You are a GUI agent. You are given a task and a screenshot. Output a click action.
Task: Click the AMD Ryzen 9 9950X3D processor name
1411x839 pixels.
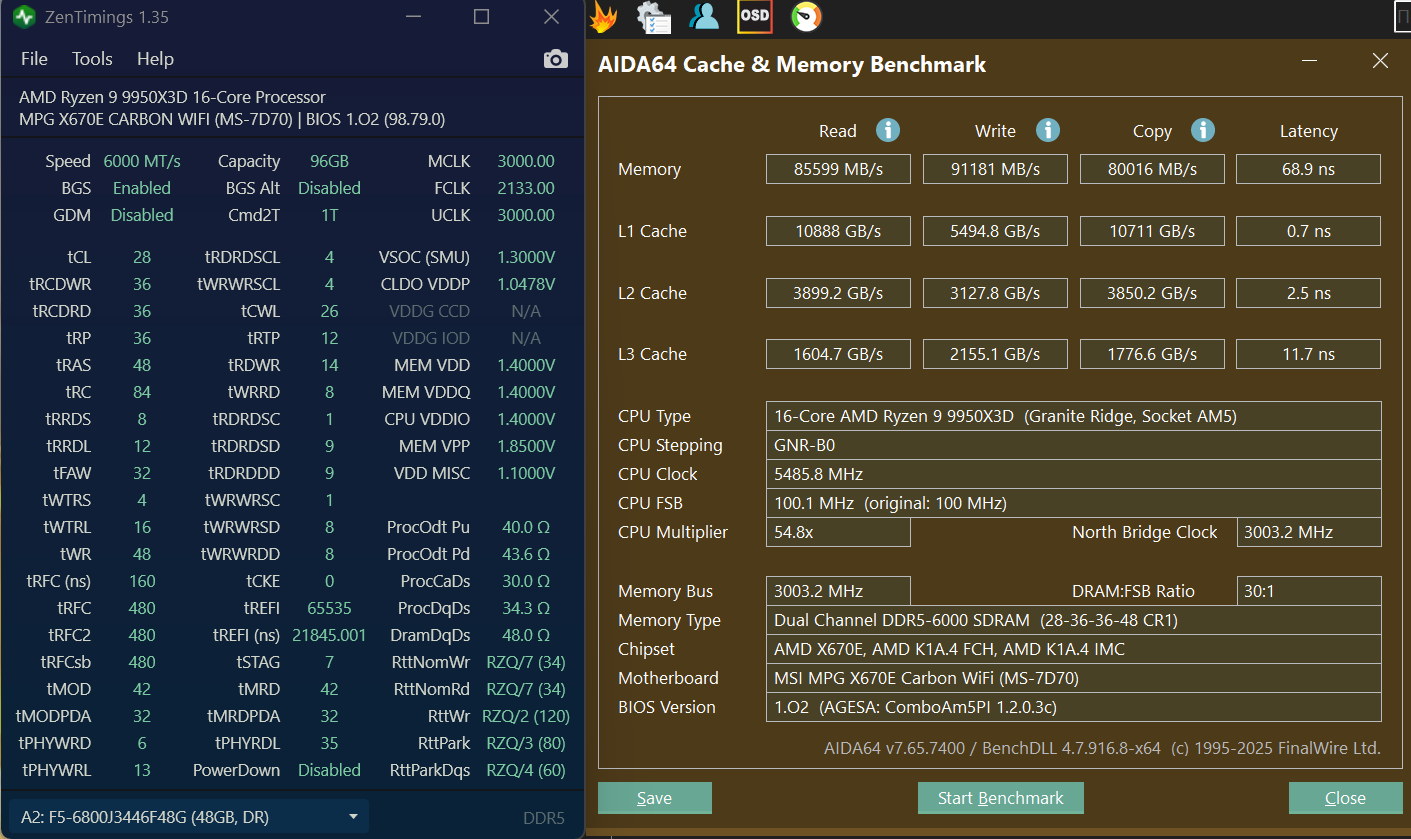(x=172, y=97)
